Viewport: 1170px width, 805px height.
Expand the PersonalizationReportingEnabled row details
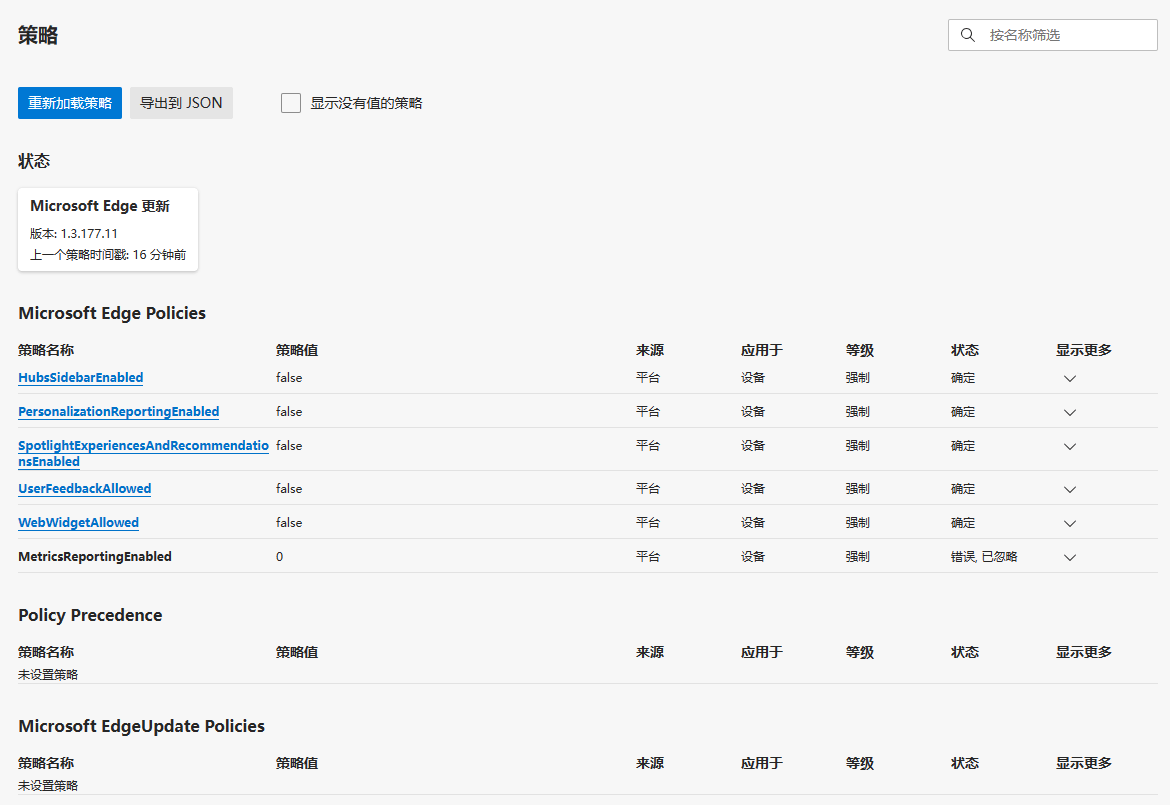(x=1069, y=413)
